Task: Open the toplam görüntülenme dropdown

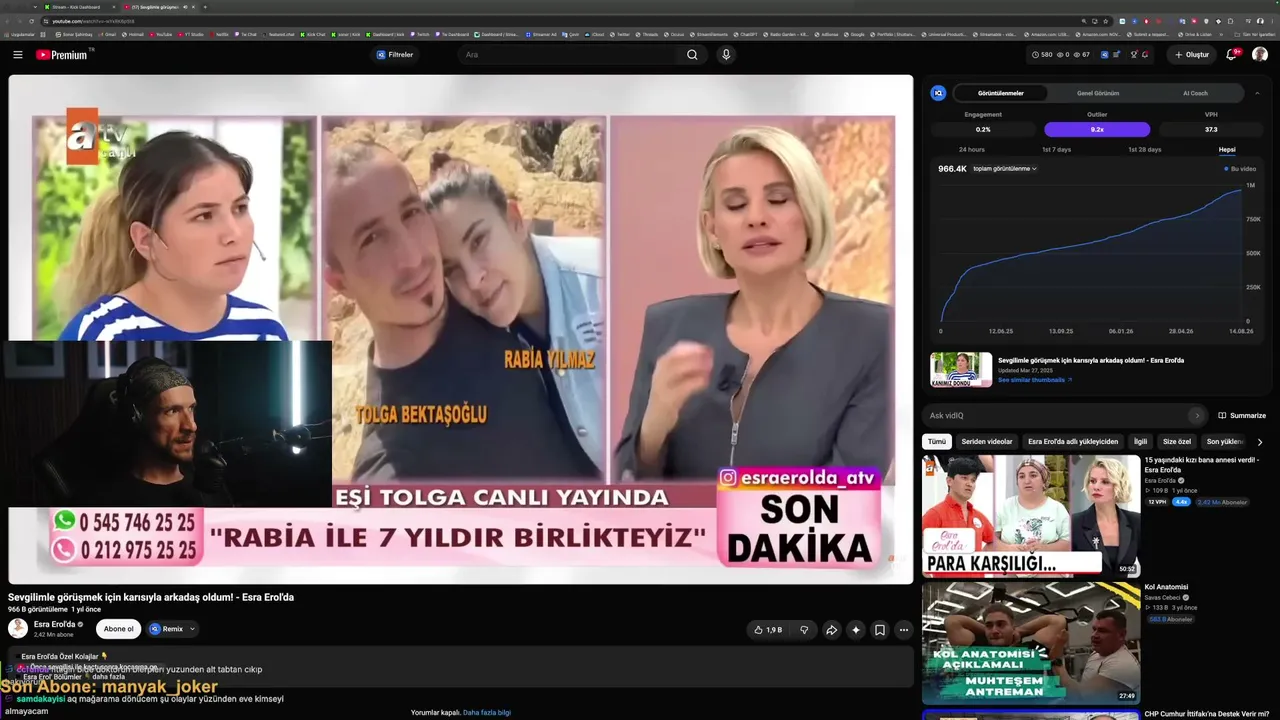Action: [1005, 169]
